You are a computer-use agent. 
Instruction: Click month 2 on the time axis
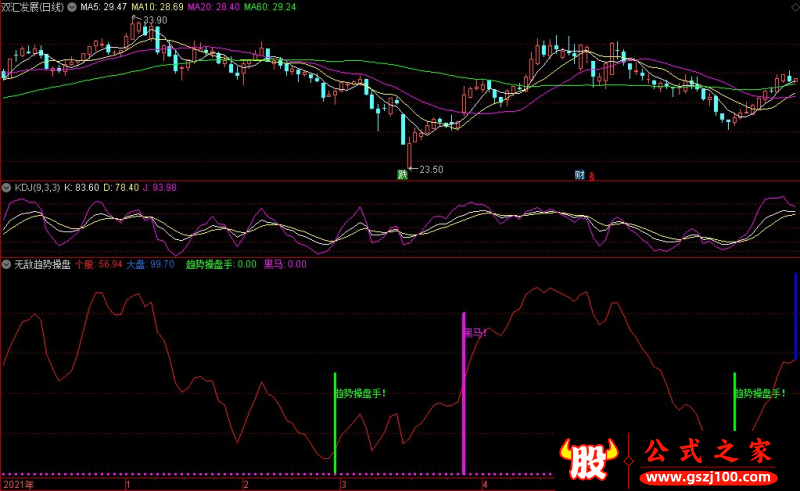point(246,485)
